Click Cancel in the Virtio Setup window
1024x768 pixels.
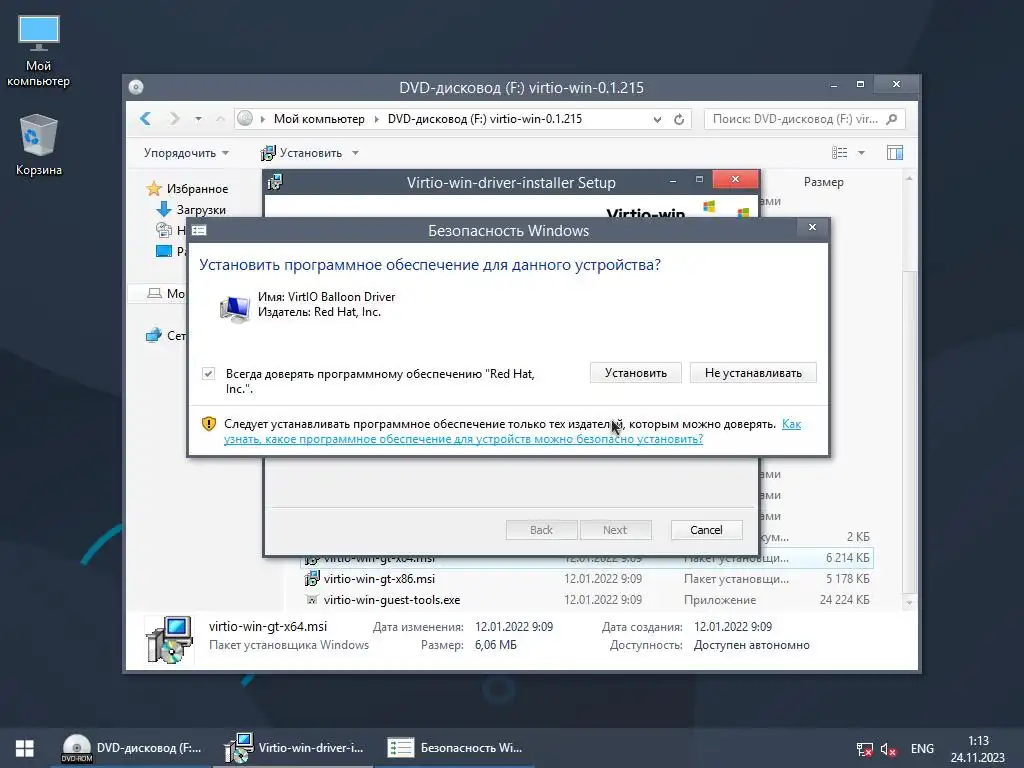[x=707, y=530]
